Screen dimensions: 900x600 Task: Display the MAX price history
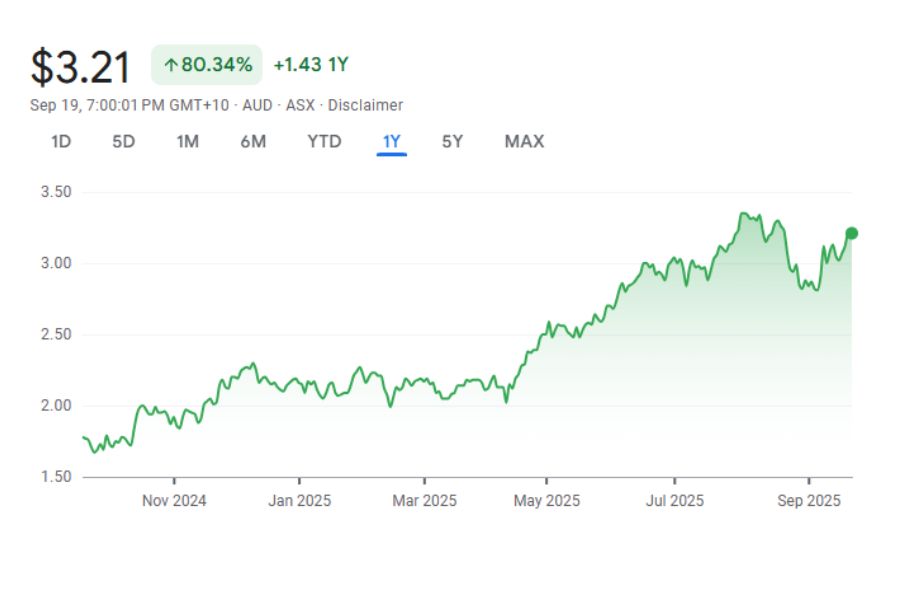524,142
